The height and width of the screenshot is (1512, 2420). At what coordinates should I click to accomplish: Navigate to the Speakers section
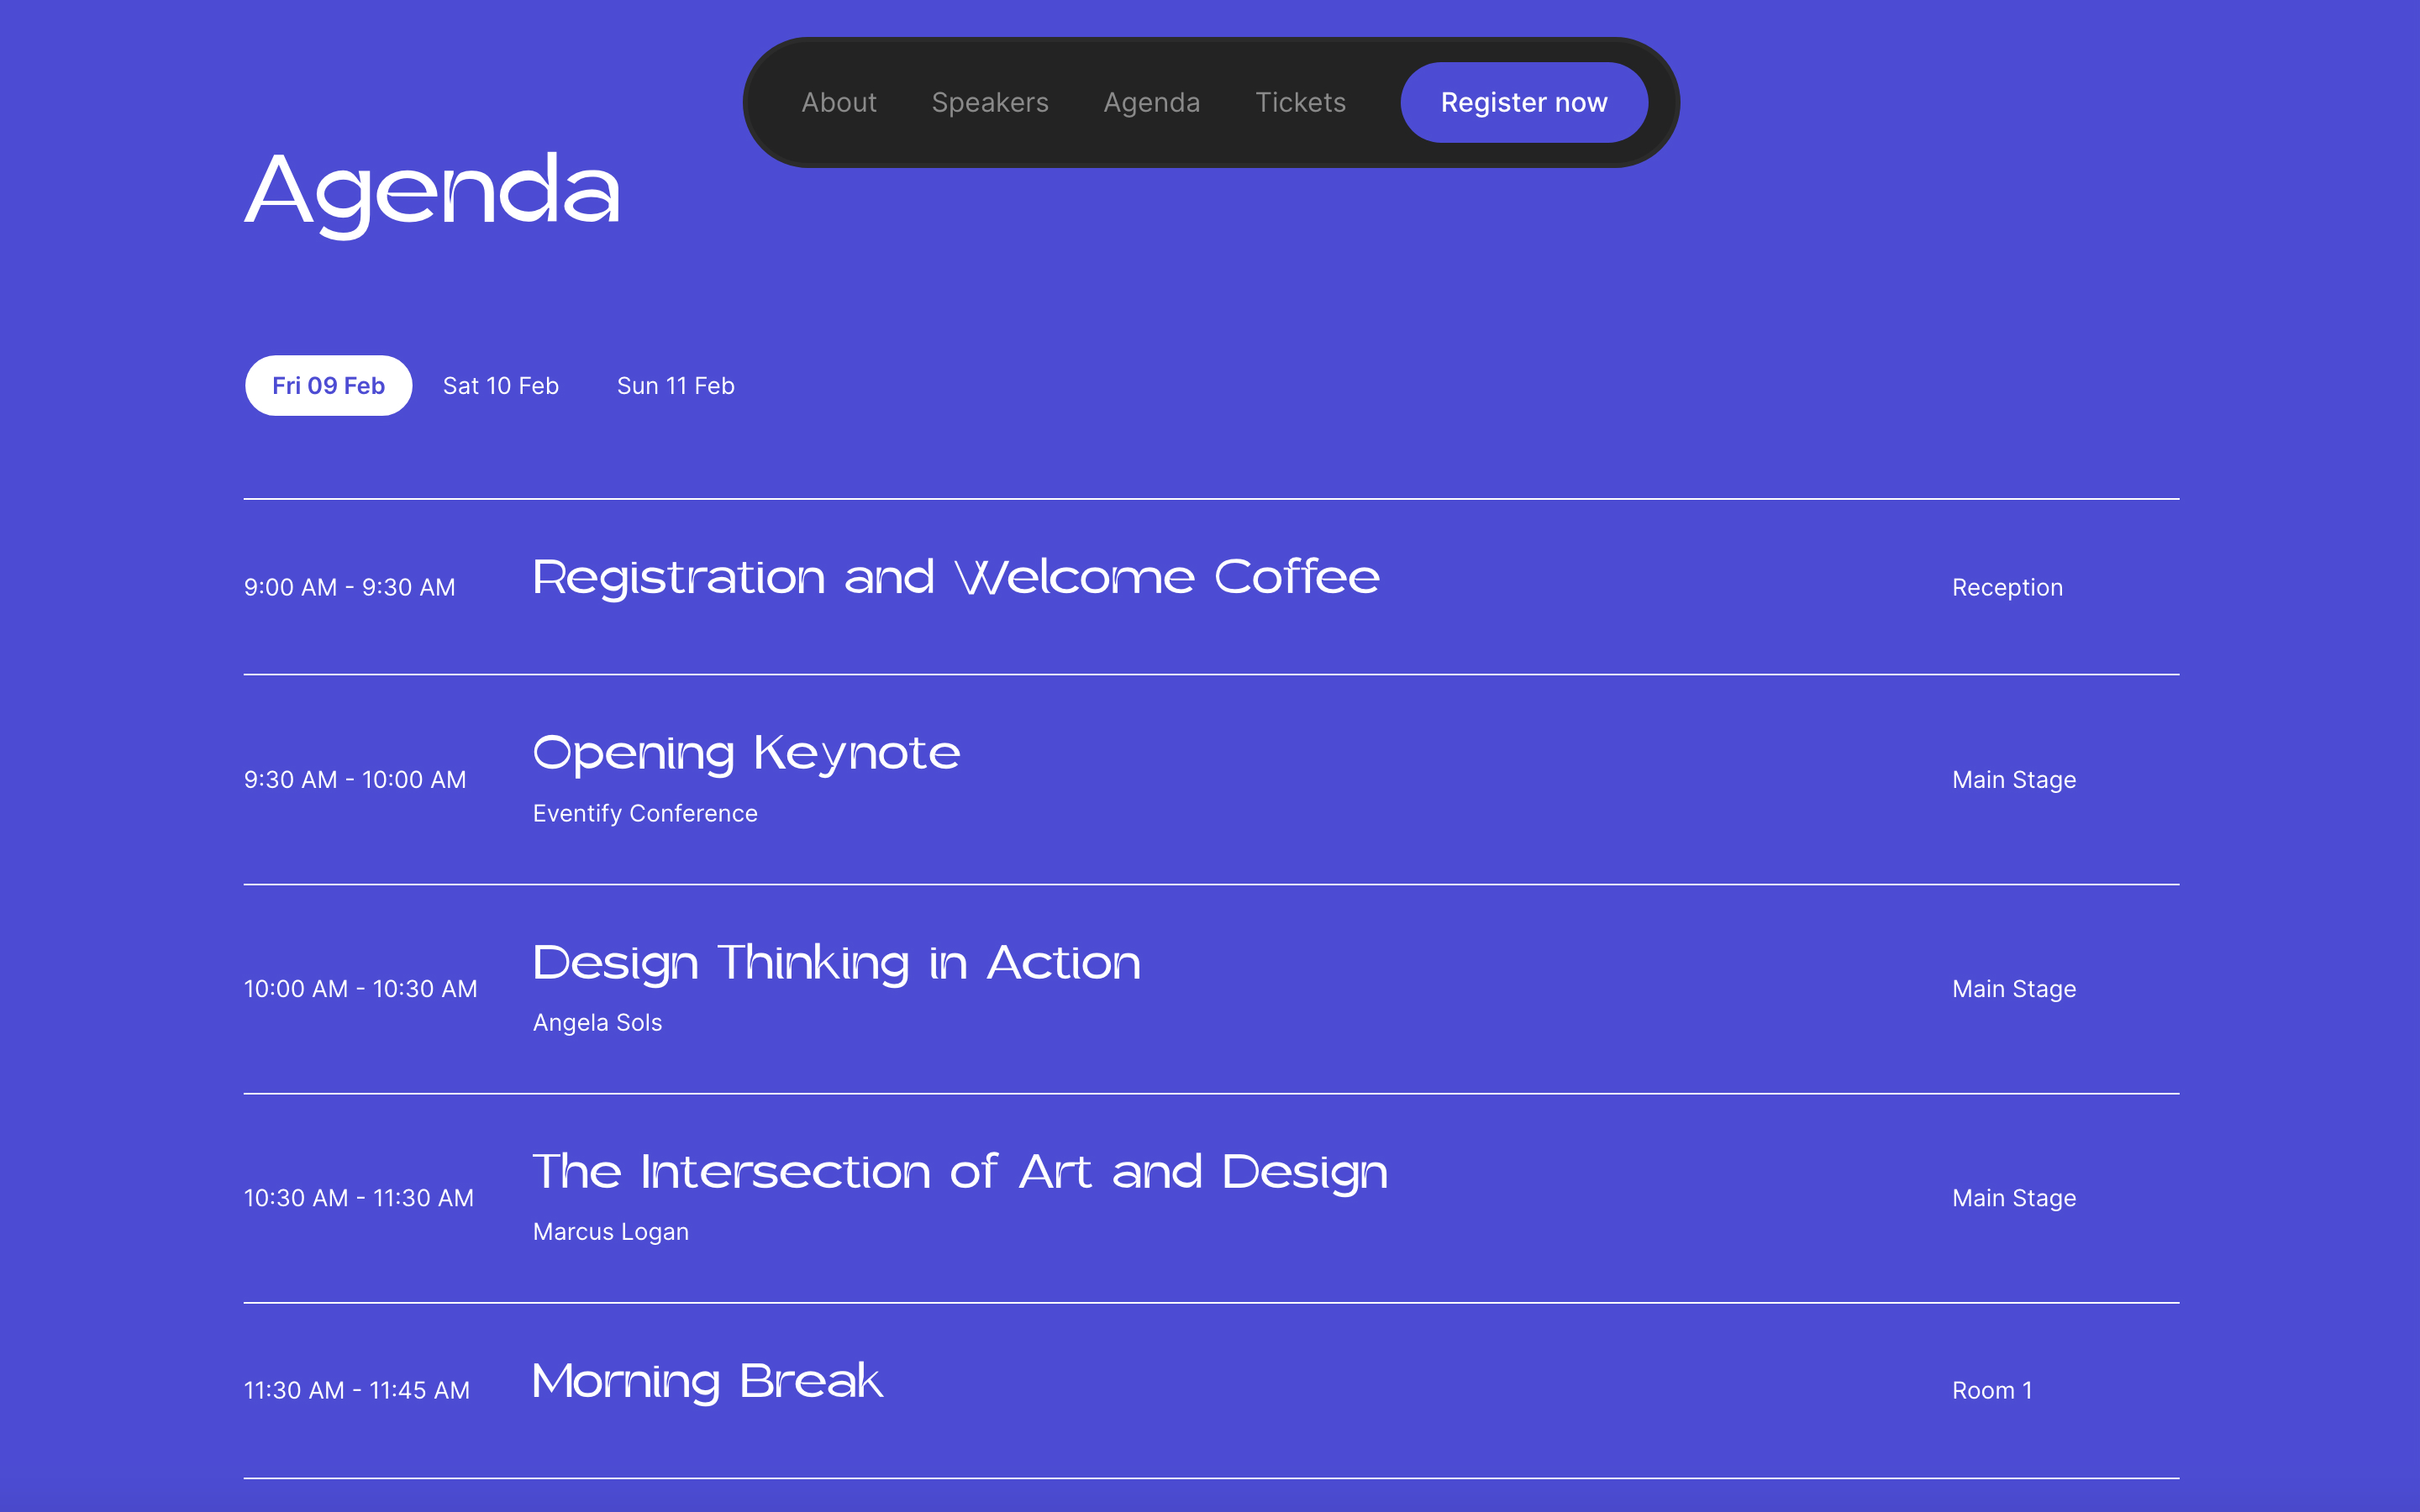(x=990, y=102)
